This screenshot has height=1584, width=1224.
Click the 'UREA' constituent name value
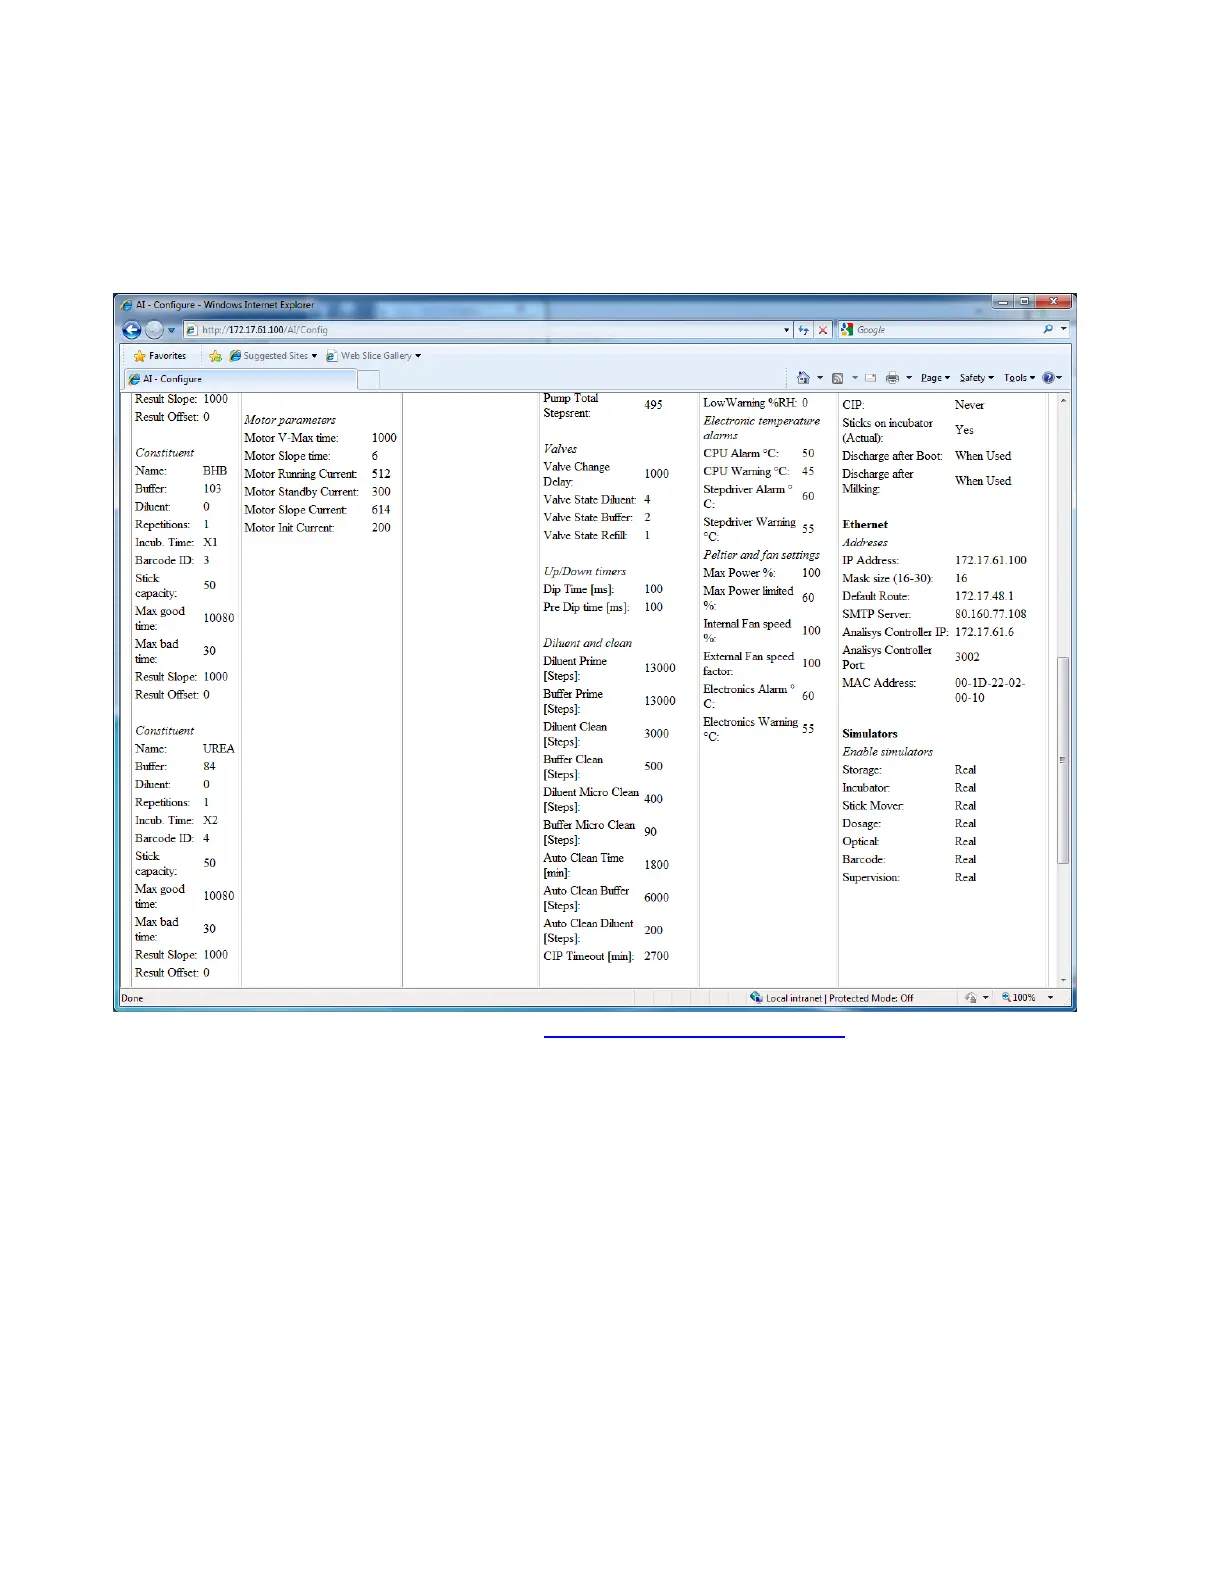click(219, 749)
